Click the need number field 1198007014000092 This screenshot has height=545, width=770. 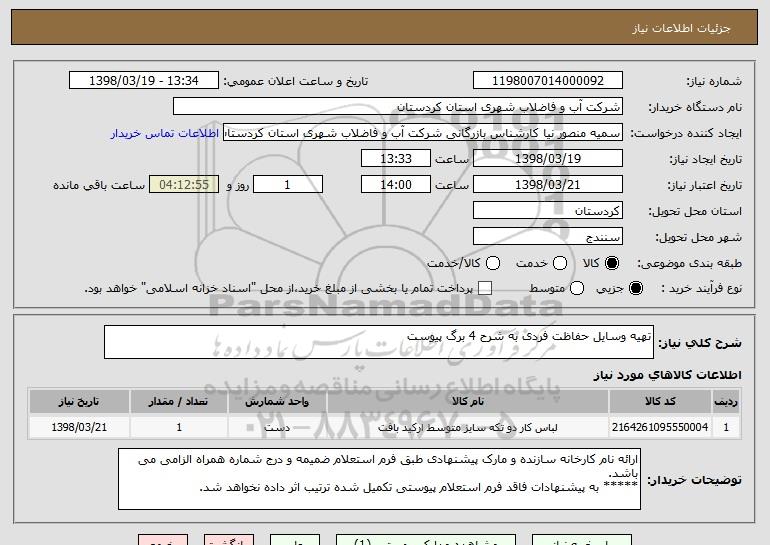pos(548,81)
